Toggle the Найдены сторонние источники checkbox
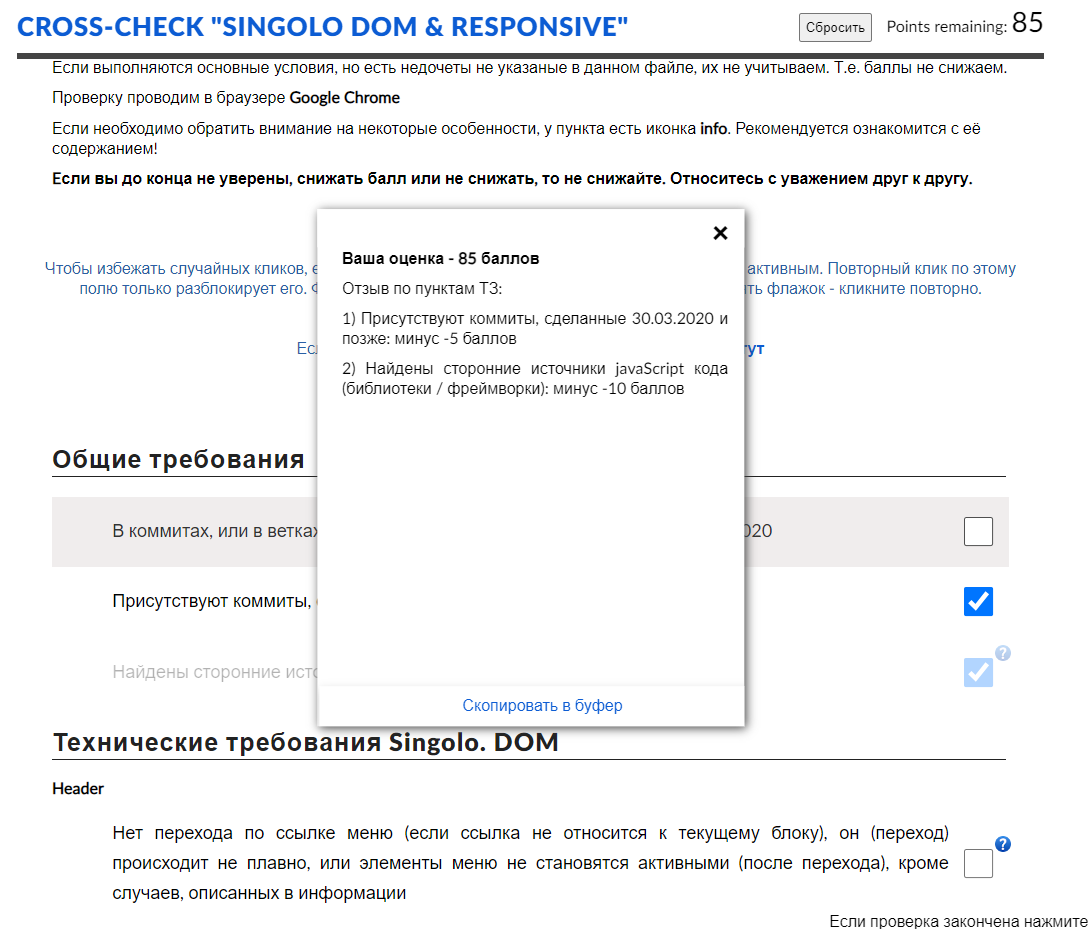The width and height of the screenshot is (1088, 929). point(978,672)
